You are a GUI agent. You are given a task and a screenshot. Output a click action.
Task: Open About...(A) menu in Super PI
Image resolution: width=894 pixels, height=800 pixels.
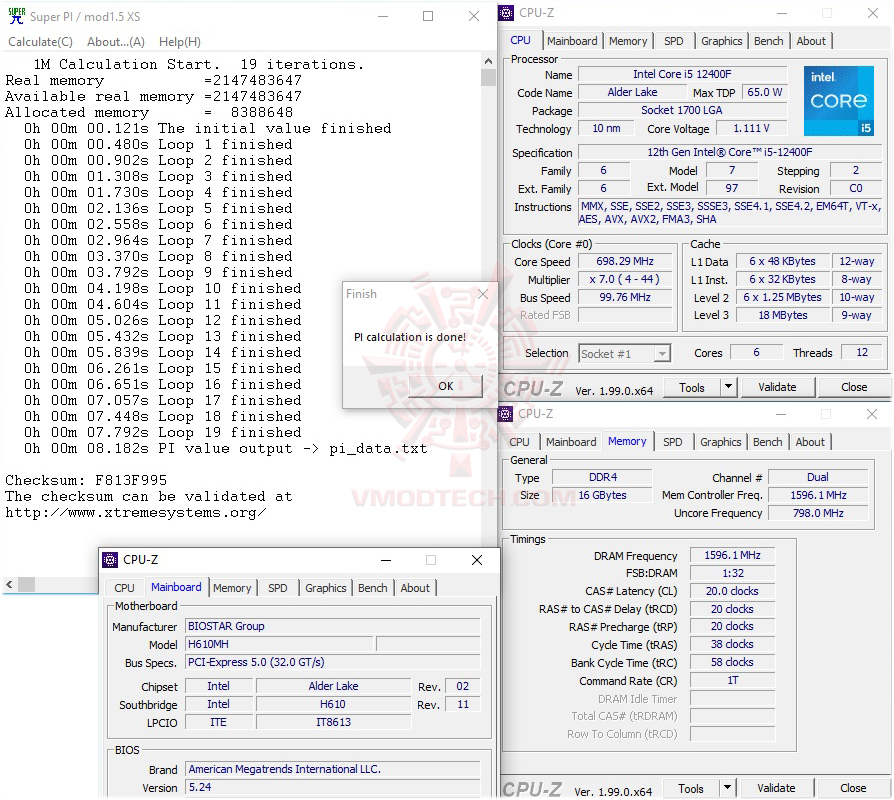coord(116,42)
